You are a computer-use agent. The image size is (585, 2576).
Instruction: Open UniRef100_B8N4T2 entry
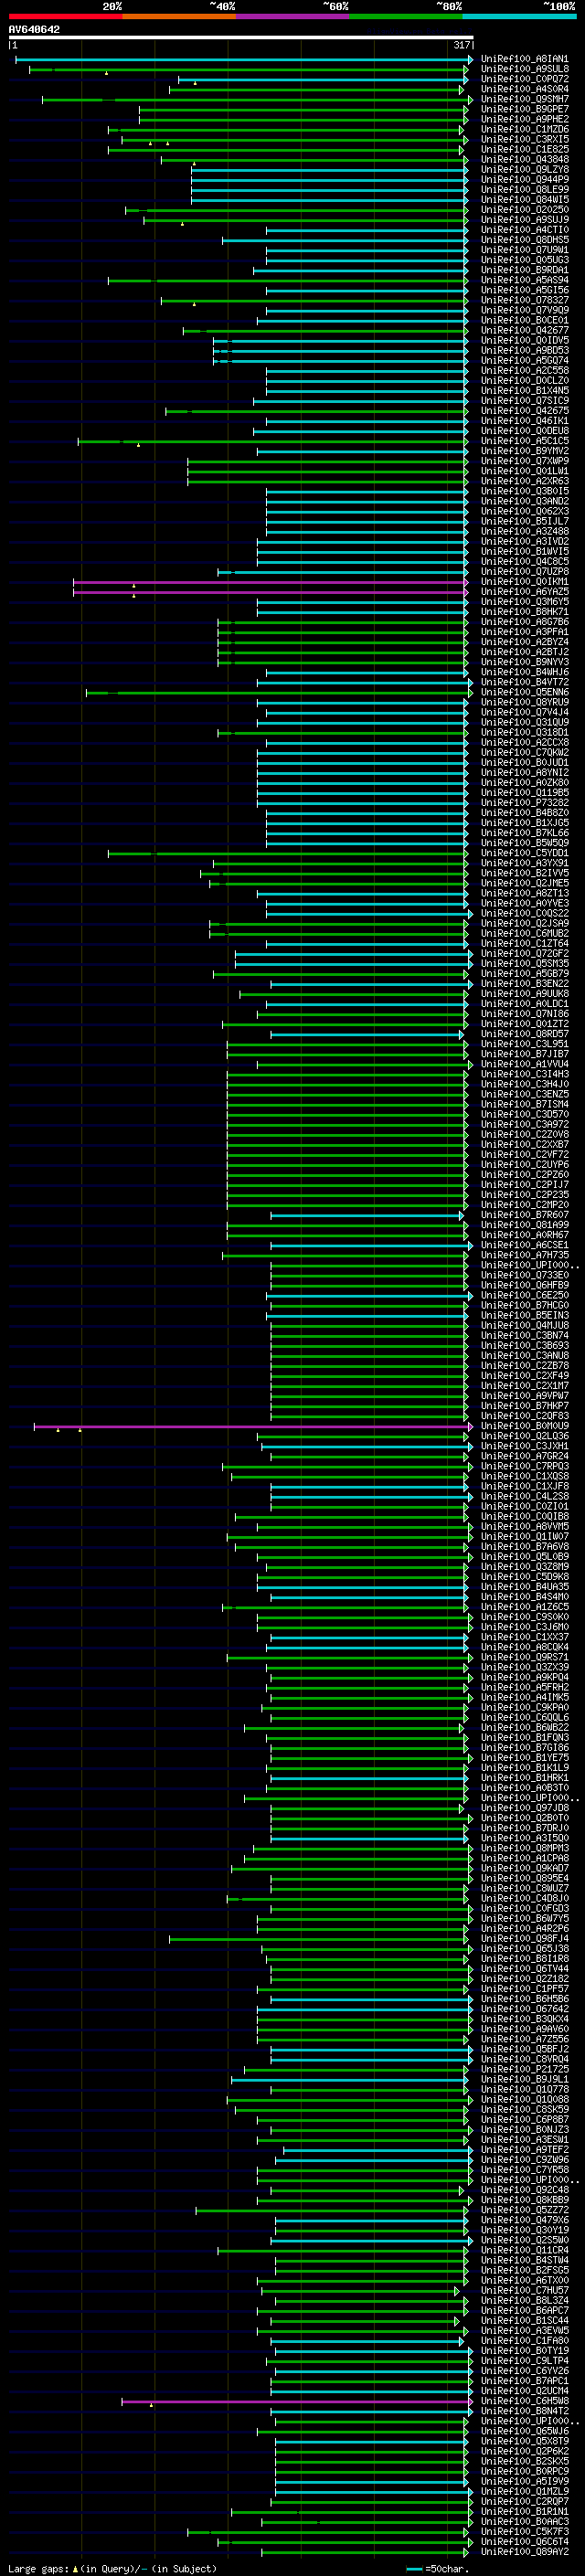pos(525,2411)
